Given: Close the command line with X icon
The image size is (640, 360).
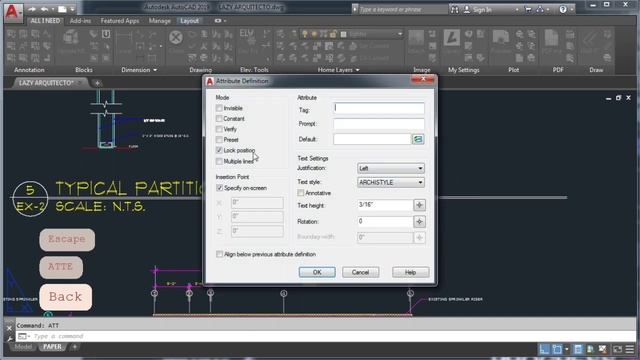Looking at the screenshot, I should click(x=9, y=328).
